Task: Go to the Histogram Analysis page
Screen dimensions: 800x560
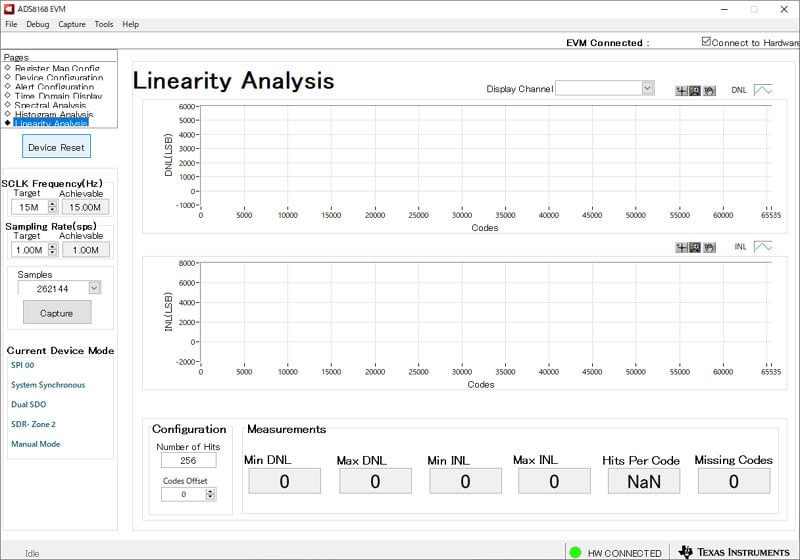Action: pos(54,114)
